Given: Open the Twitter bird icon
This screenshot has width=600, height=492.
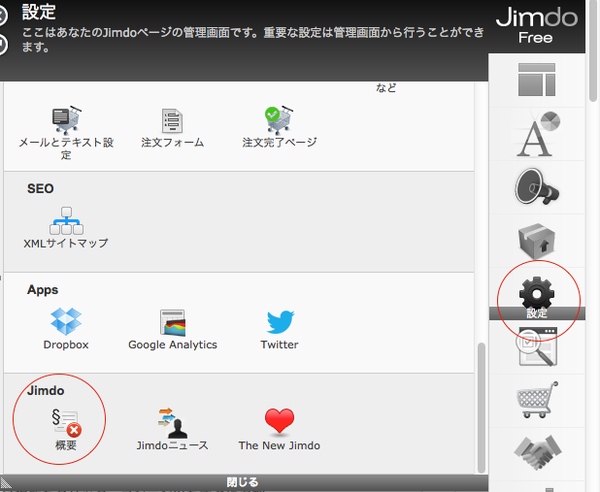Looking at the screenshot, I should (280, 322).
